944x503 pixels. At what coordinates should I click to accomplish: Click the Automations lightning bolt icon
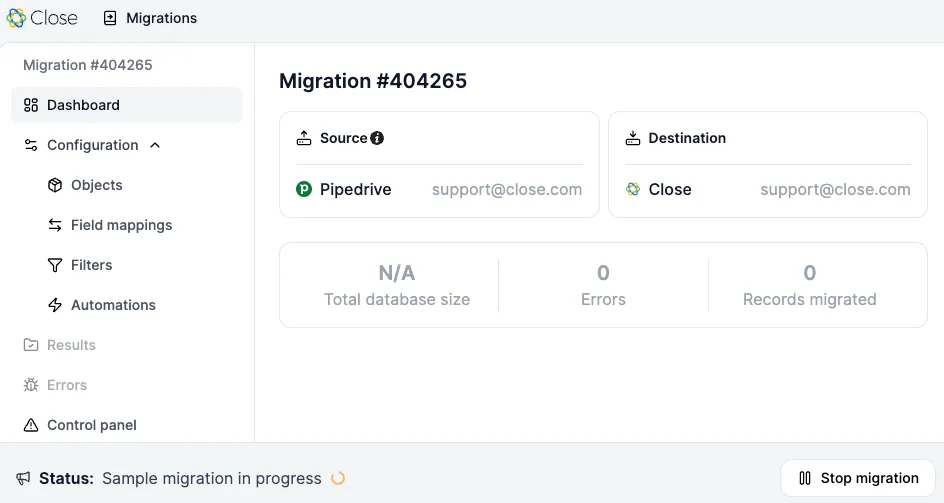pyautogui.click(x=55, y=305)
